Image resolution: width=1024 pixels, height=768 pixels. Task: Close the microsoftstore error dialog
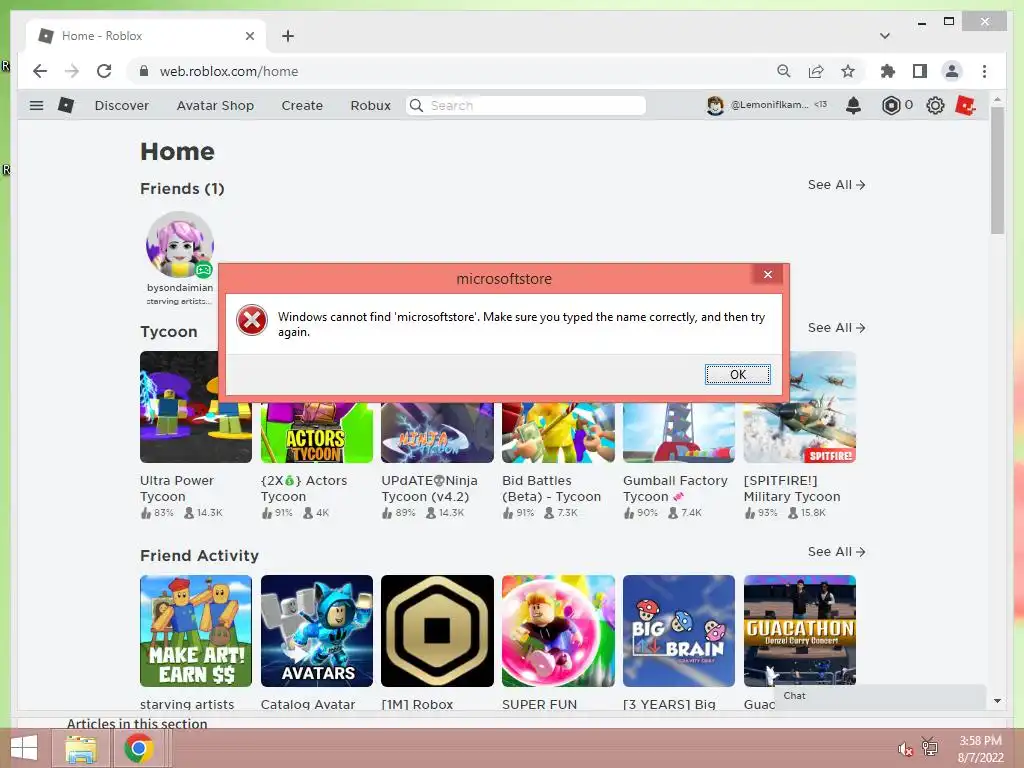(x=768, y=274)
